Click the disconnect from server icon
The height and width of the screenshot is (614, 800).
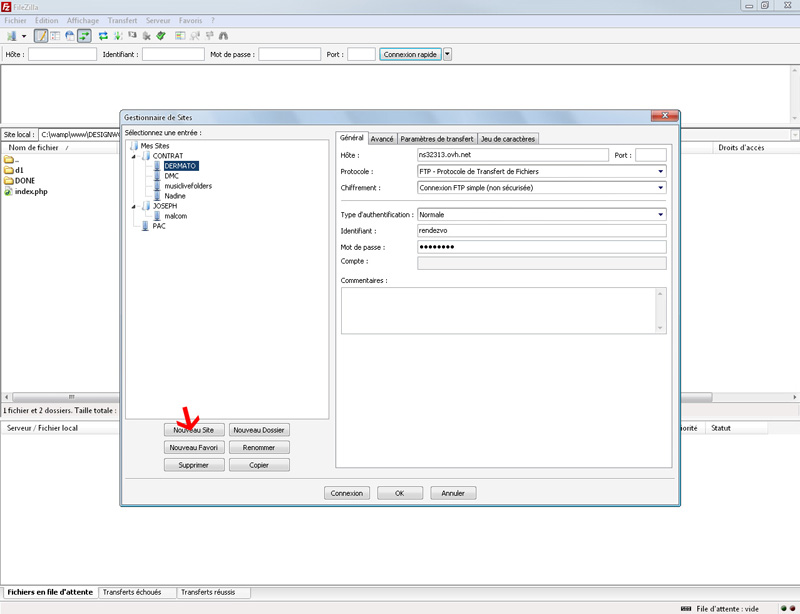pyautogui.click(x=147, y=36)
